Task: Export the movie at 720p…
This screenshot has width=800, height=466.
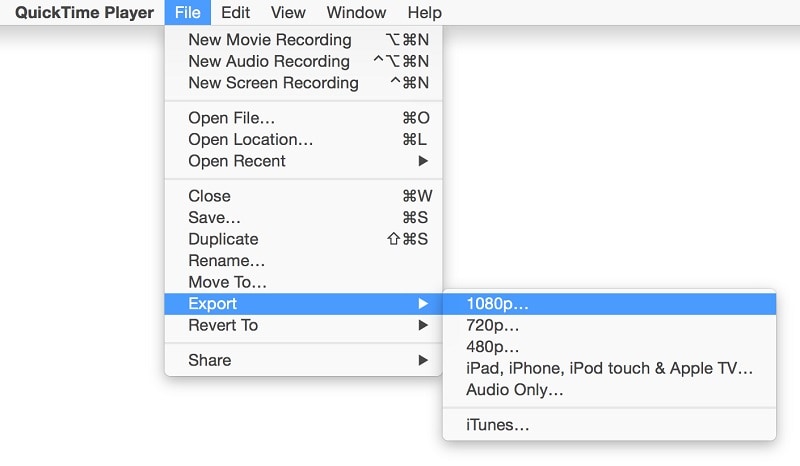Action: 492,325
